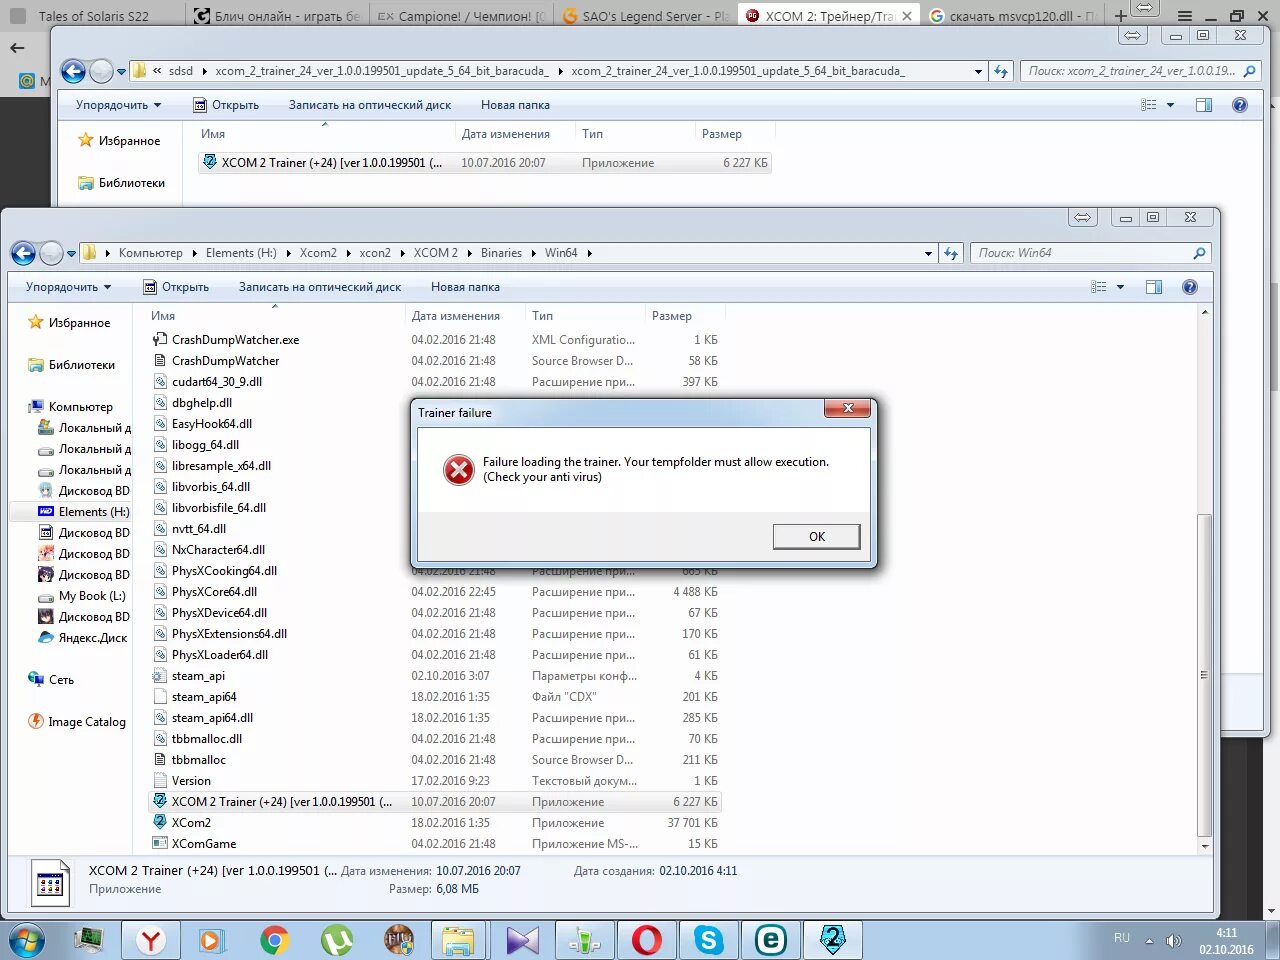Viewport: 1280px width, 960px height.
Task: Close the Trainer failure dialog
Action: [x=848, y=408]
